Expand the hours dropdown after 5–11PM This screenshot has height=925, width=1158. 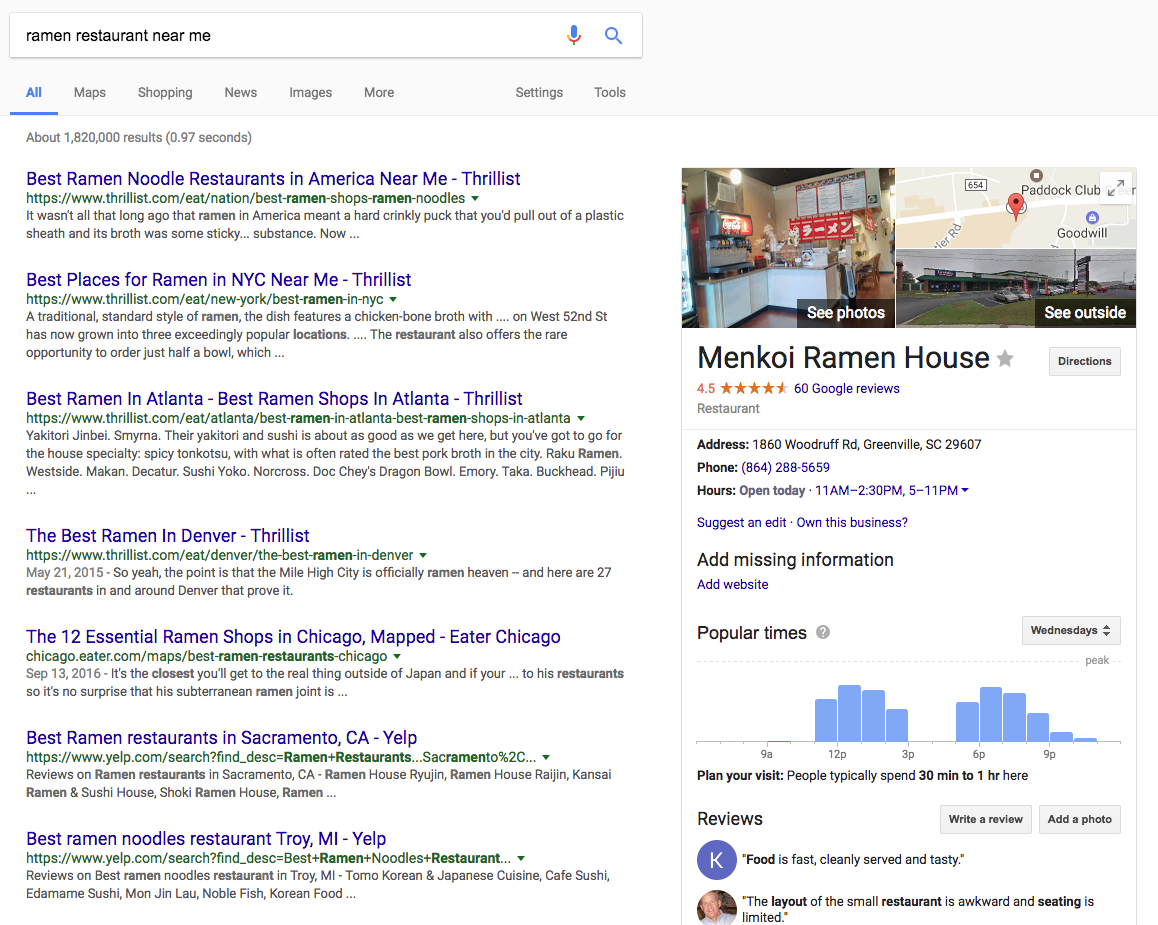(965, 490)
